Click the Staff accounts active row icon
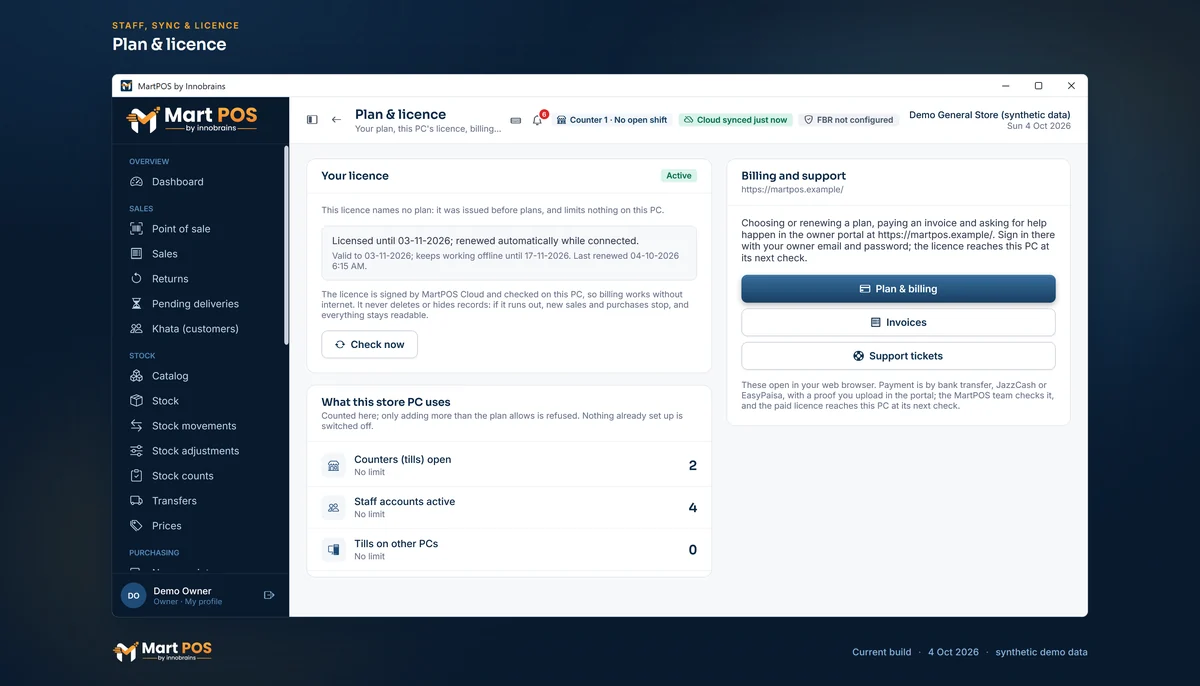 pyautogui.click(x=333, y=508)
